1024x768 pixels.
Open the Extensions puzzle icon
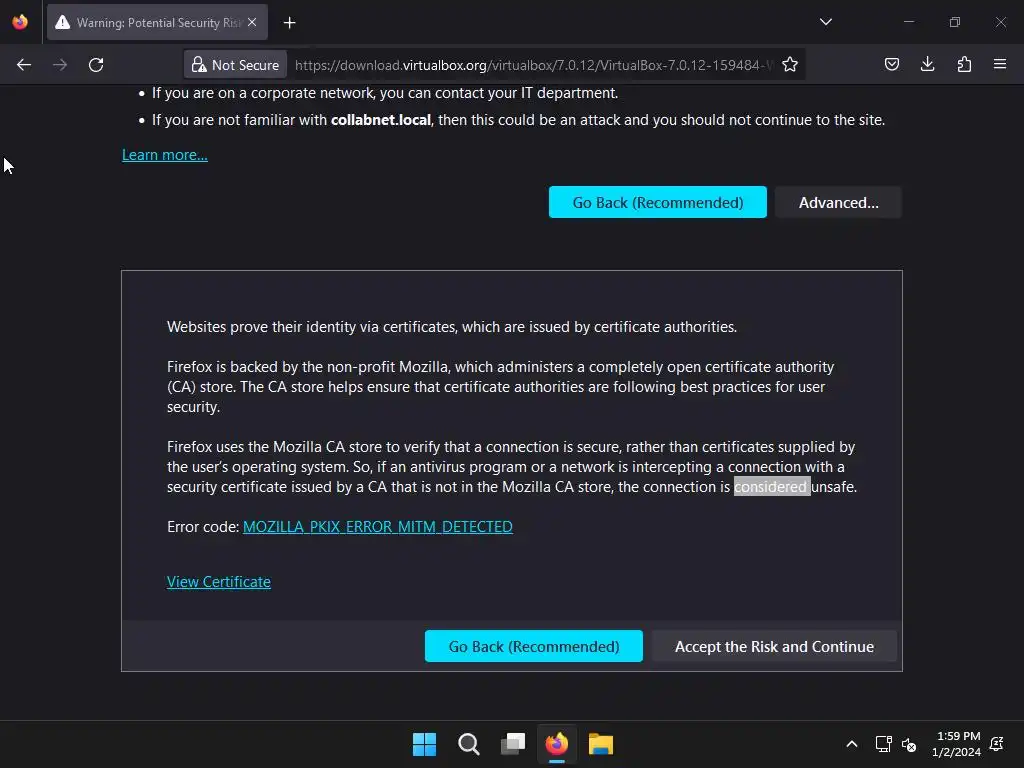click(x=964, y=64)
